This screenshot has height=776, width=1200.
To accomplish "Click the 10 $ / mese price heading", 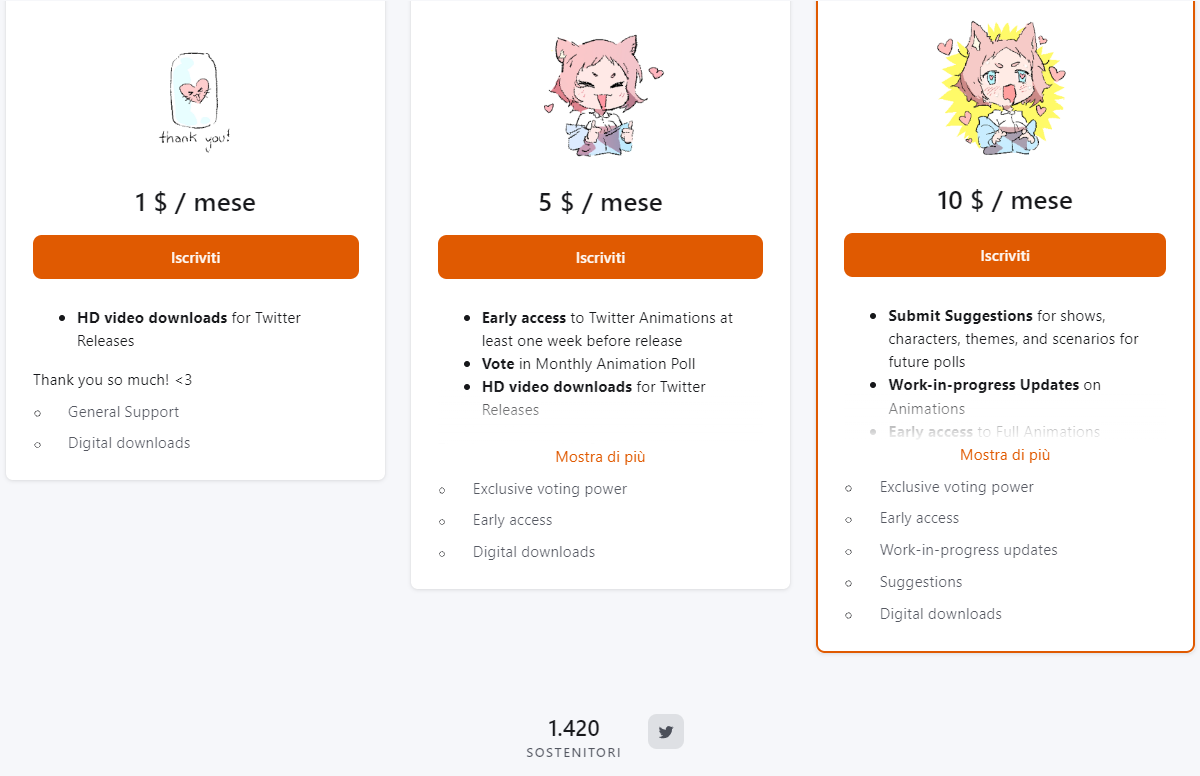I will tap(1005, 201).
